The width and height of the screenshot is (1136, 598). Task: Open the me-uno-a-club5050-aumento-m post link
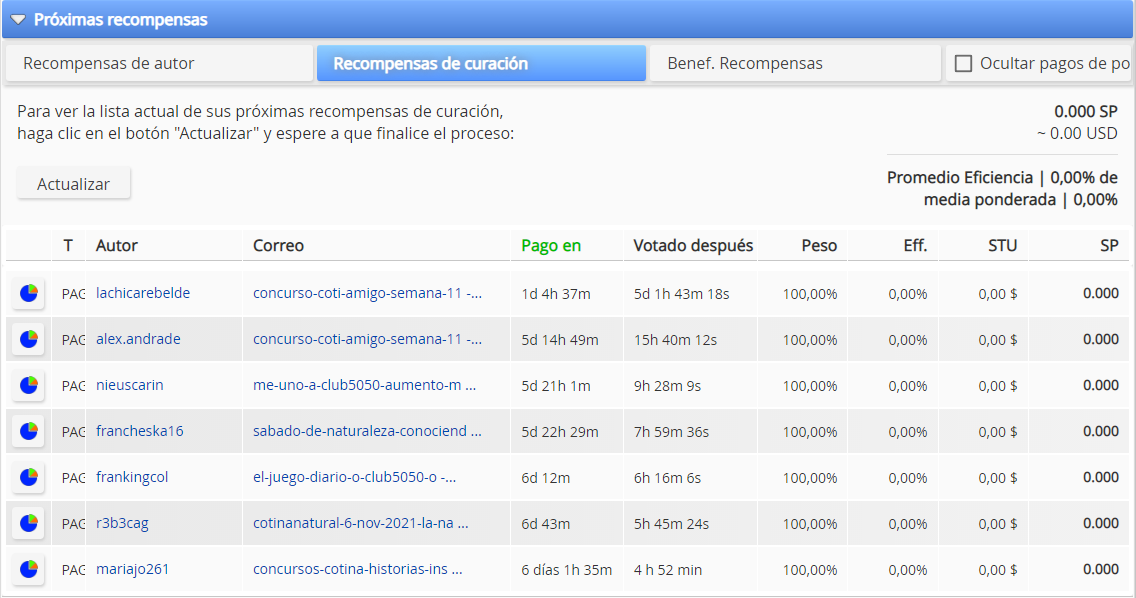click(364, 385)
